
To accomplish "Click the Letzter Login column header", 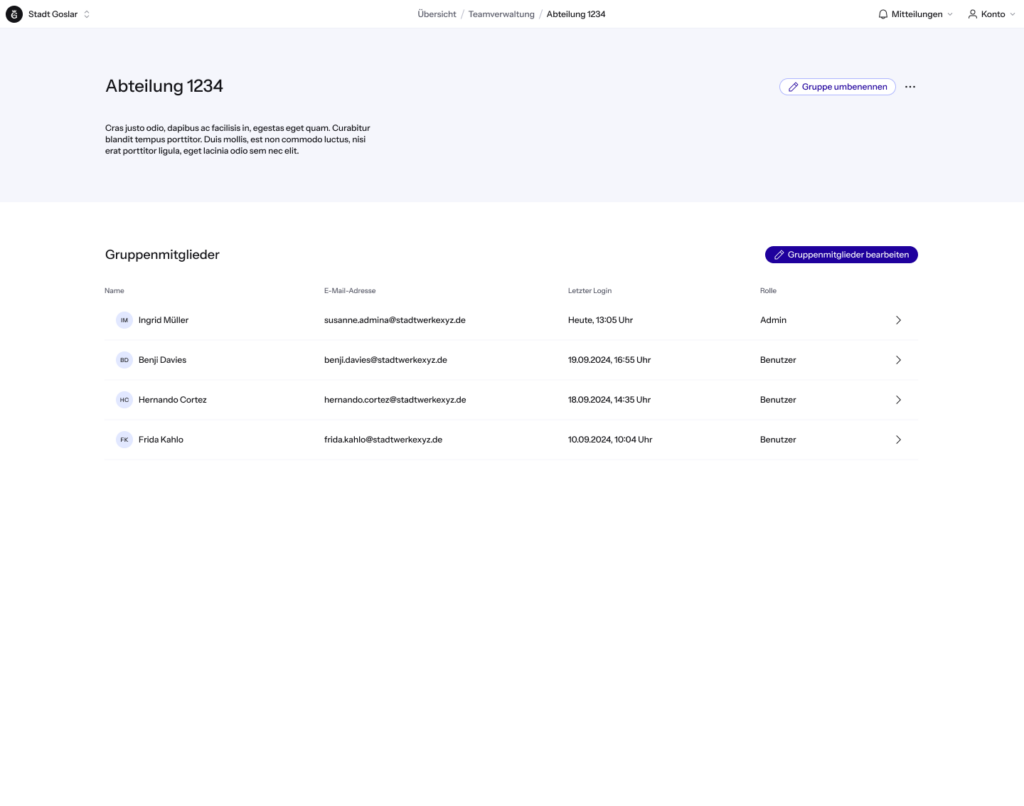I will (x=590, y=291).
